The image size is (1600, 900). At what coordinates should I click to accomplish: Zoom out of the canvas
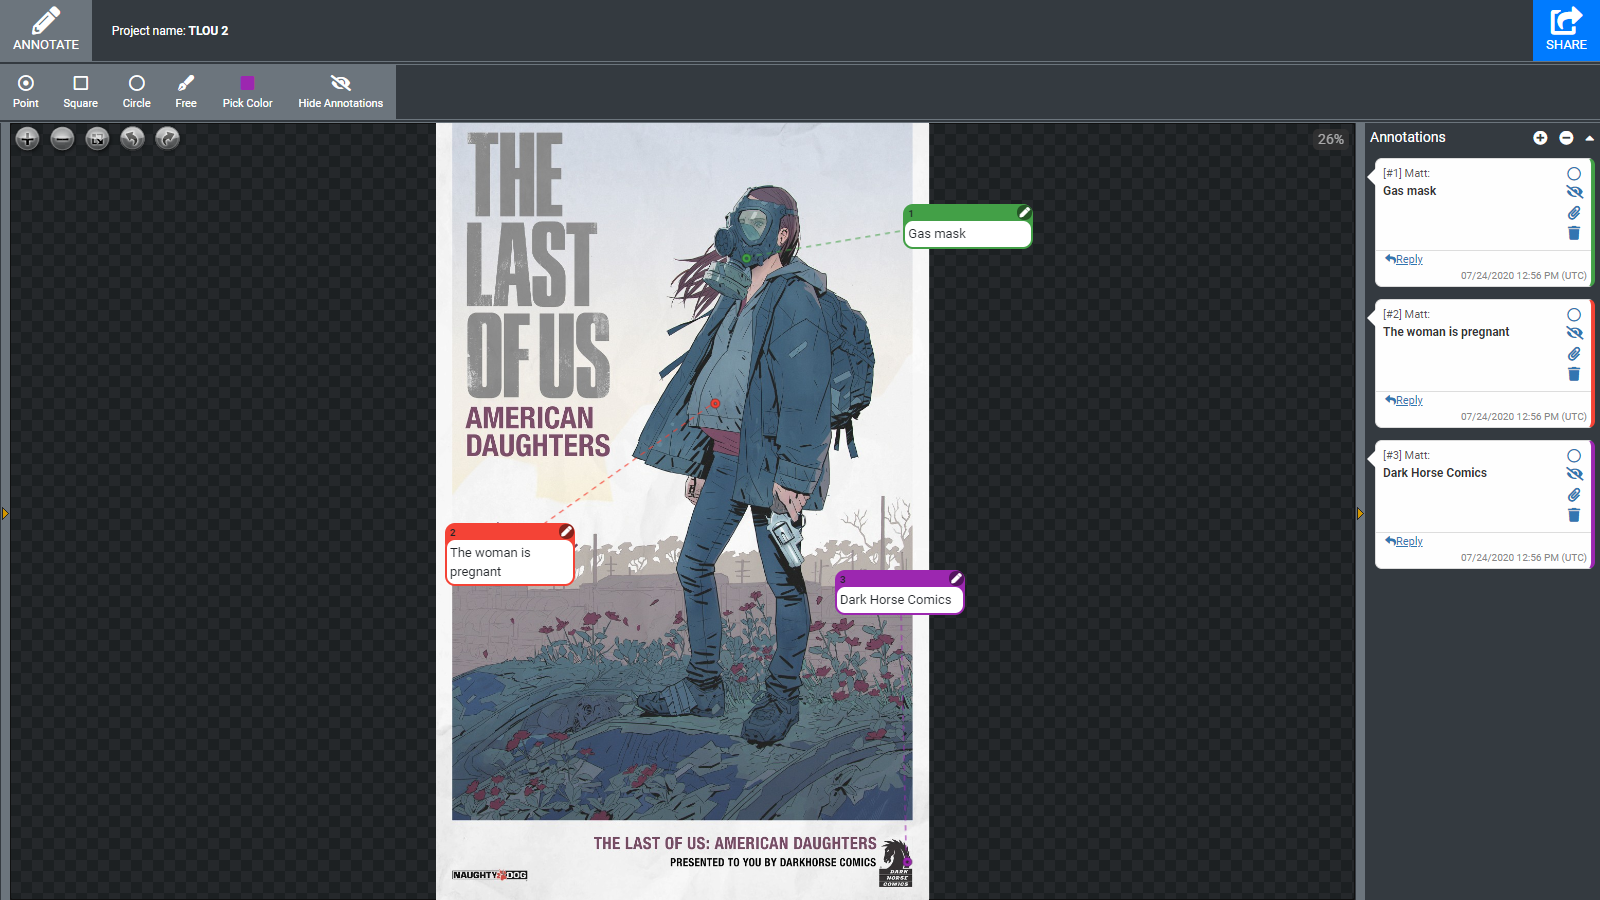point(62,139)
